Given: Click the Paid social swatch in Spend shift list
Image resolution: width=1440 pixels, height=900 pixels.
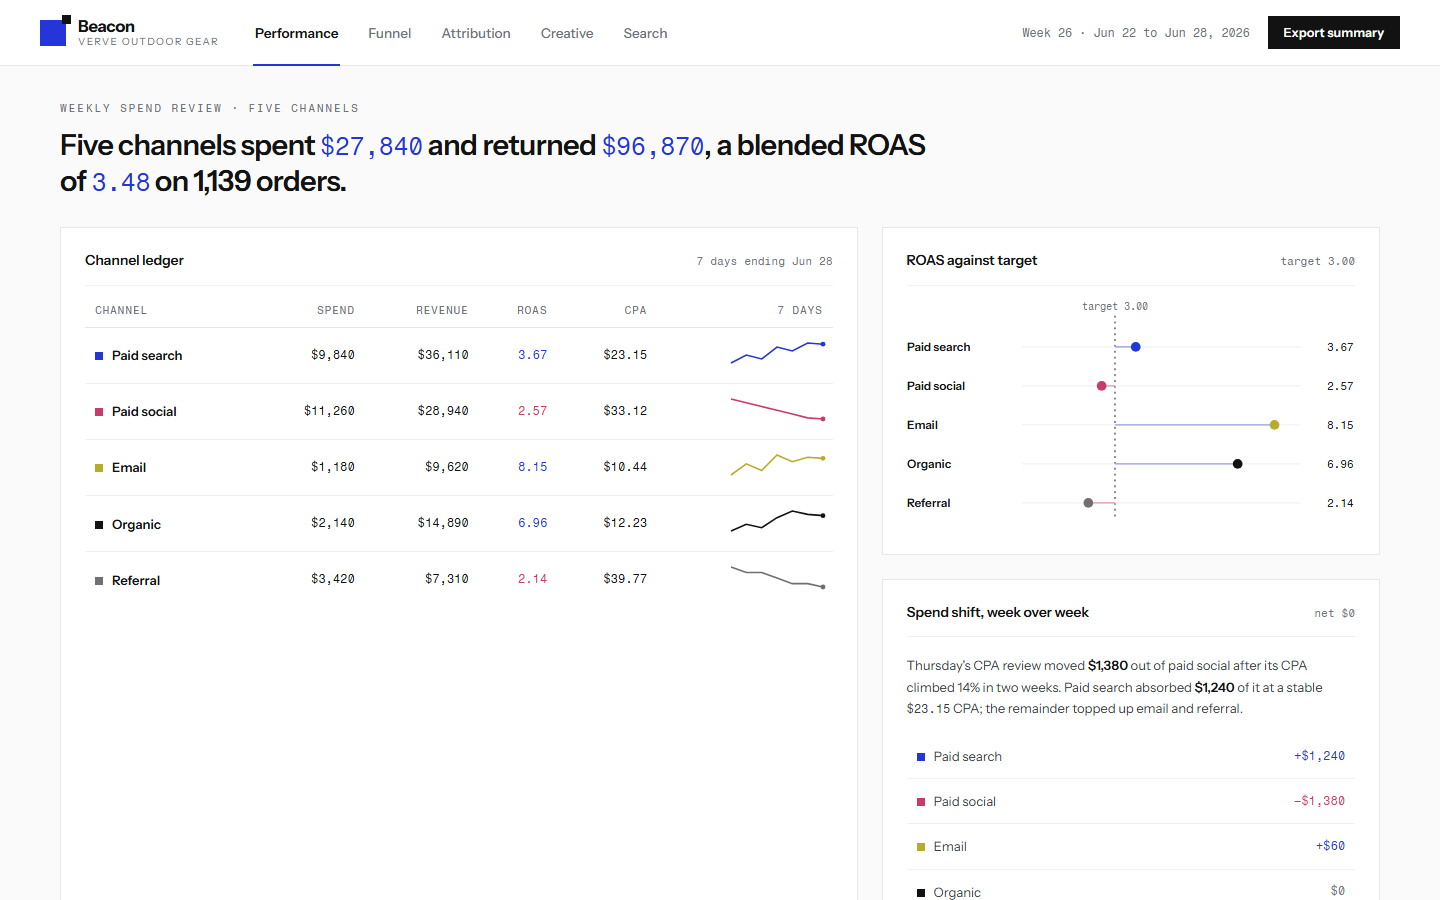Looking at the screenshot, I should coord(921,802).
